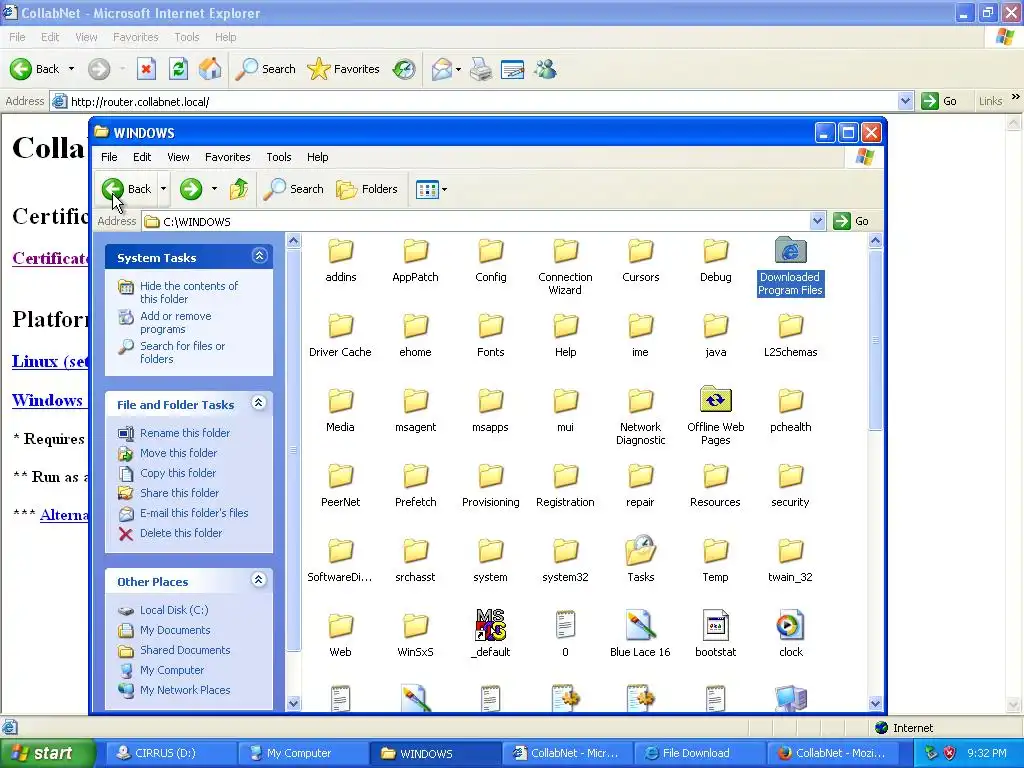The height and width of the screenshot is (768, 1024).
Task: Select the Fonts folder
Action: [x=490, y=334]
